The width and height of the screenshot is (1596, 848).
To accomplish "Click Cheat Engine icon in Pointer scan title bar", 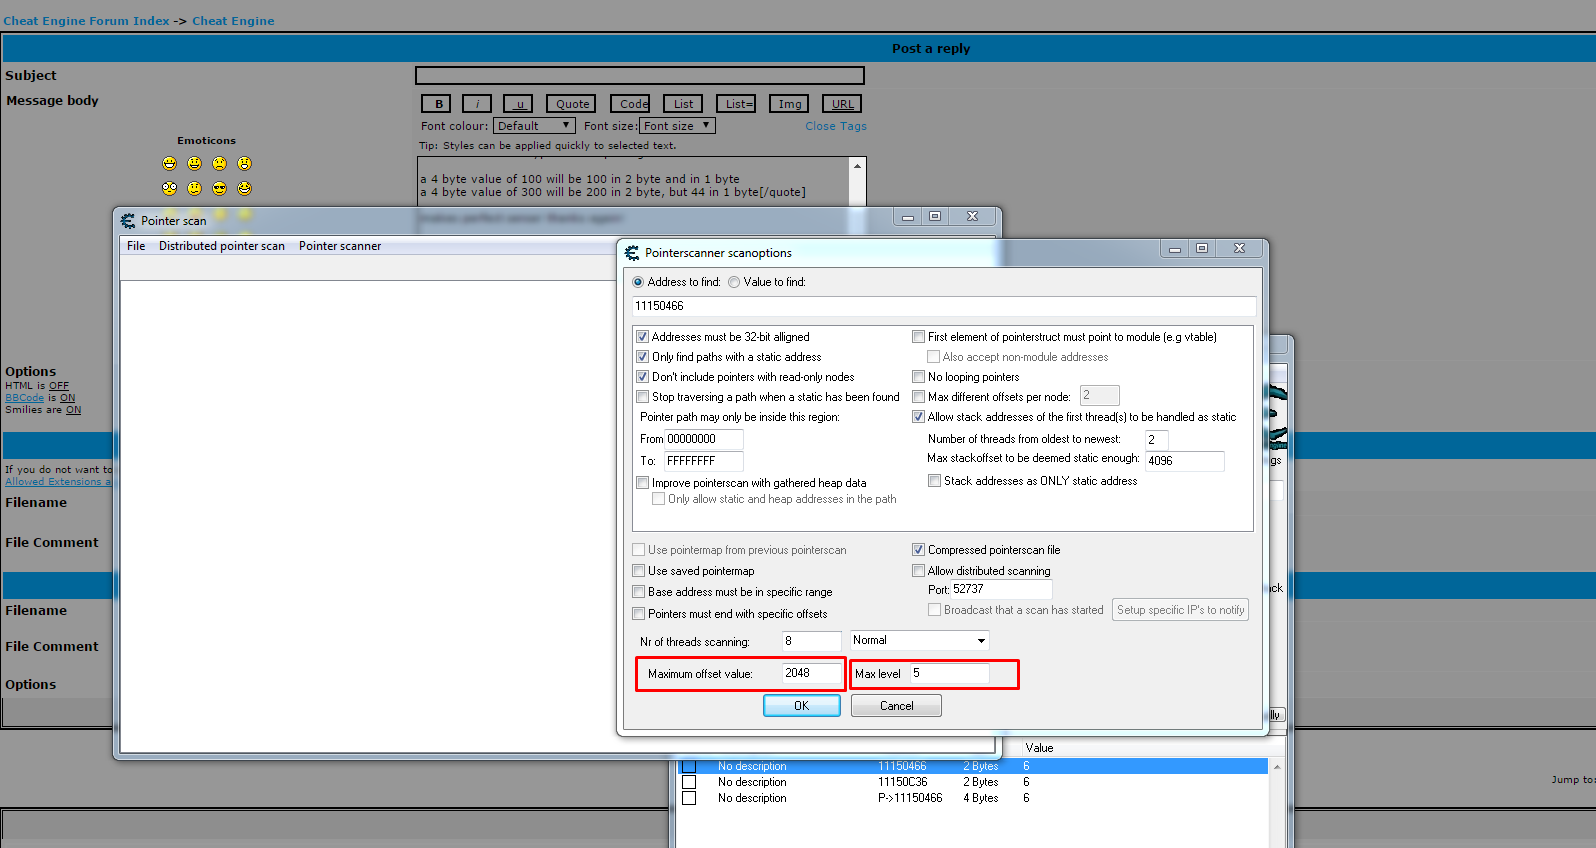I will [128, 221].
